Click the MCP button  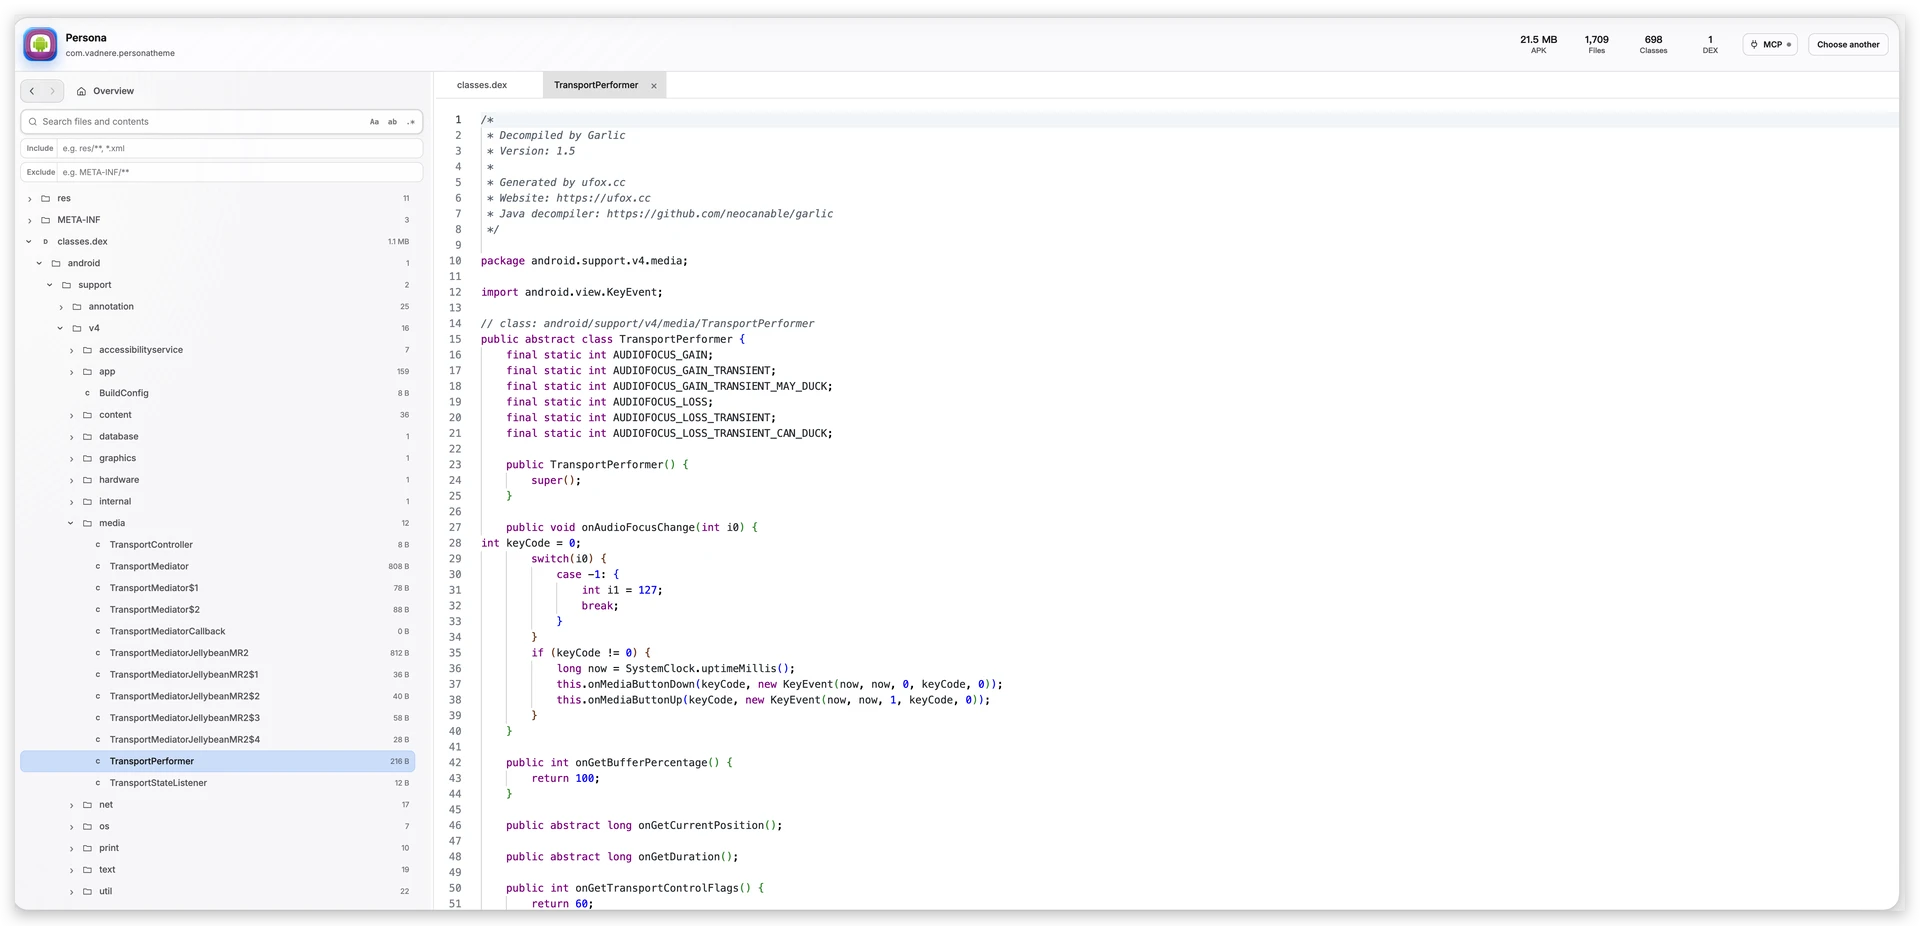pyautogui.click(x=1770, y=45)
